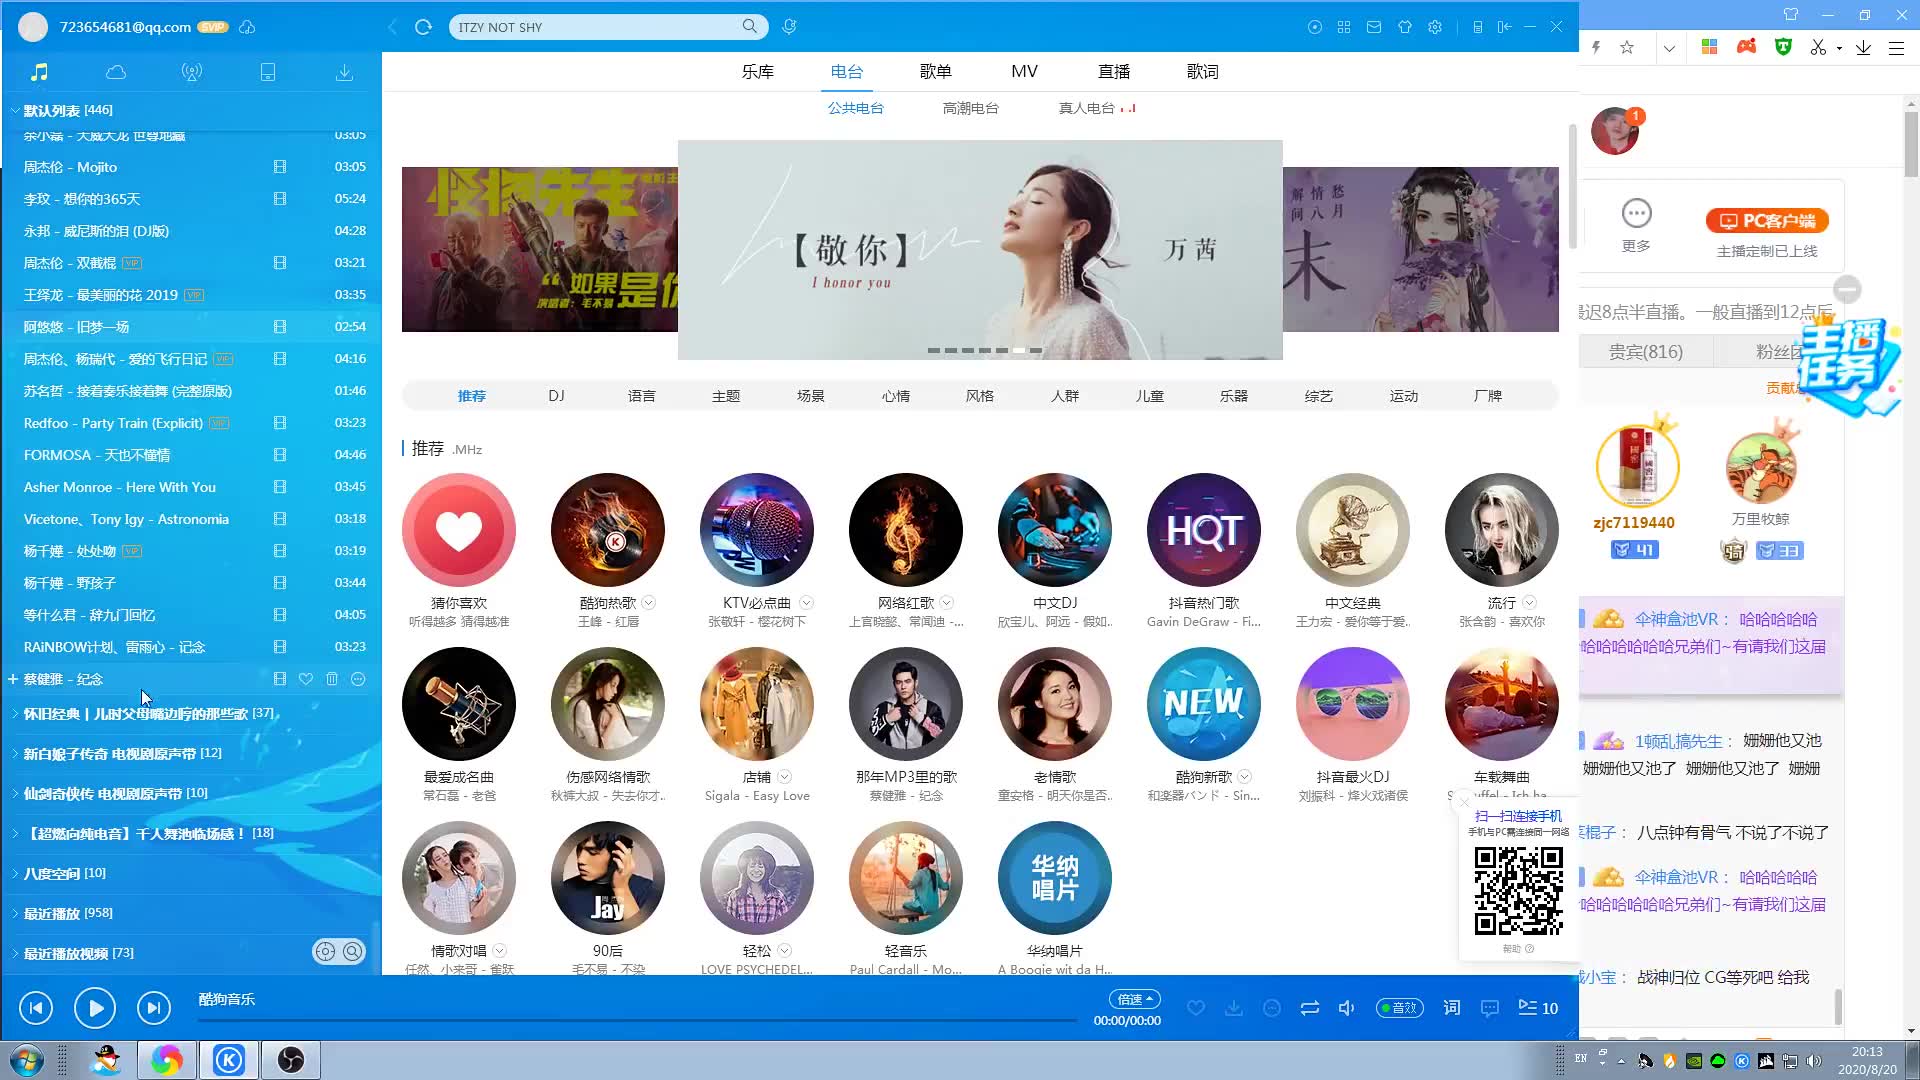The image size is (1920, 1080).
Task: Open the 倍速 playback speed dropdown
Action: pyautogui.click(x=1135, y=999)
